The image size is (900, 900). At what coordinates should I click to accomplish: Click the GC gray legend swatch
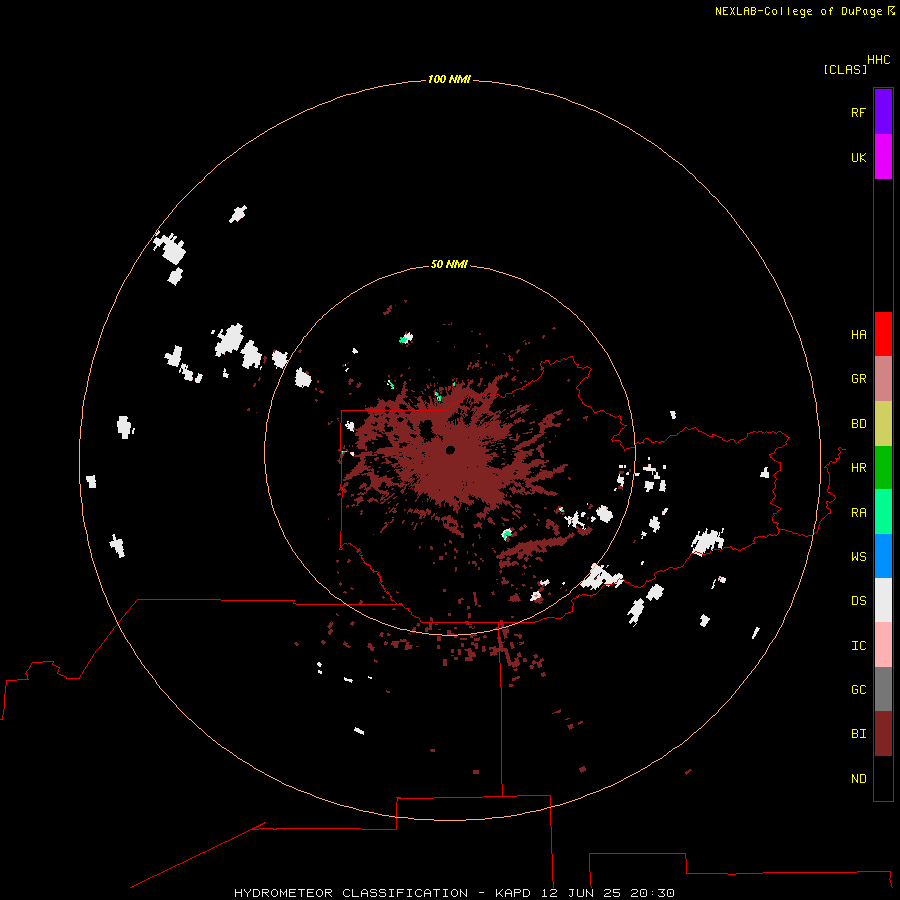click(x=883, y=689)
